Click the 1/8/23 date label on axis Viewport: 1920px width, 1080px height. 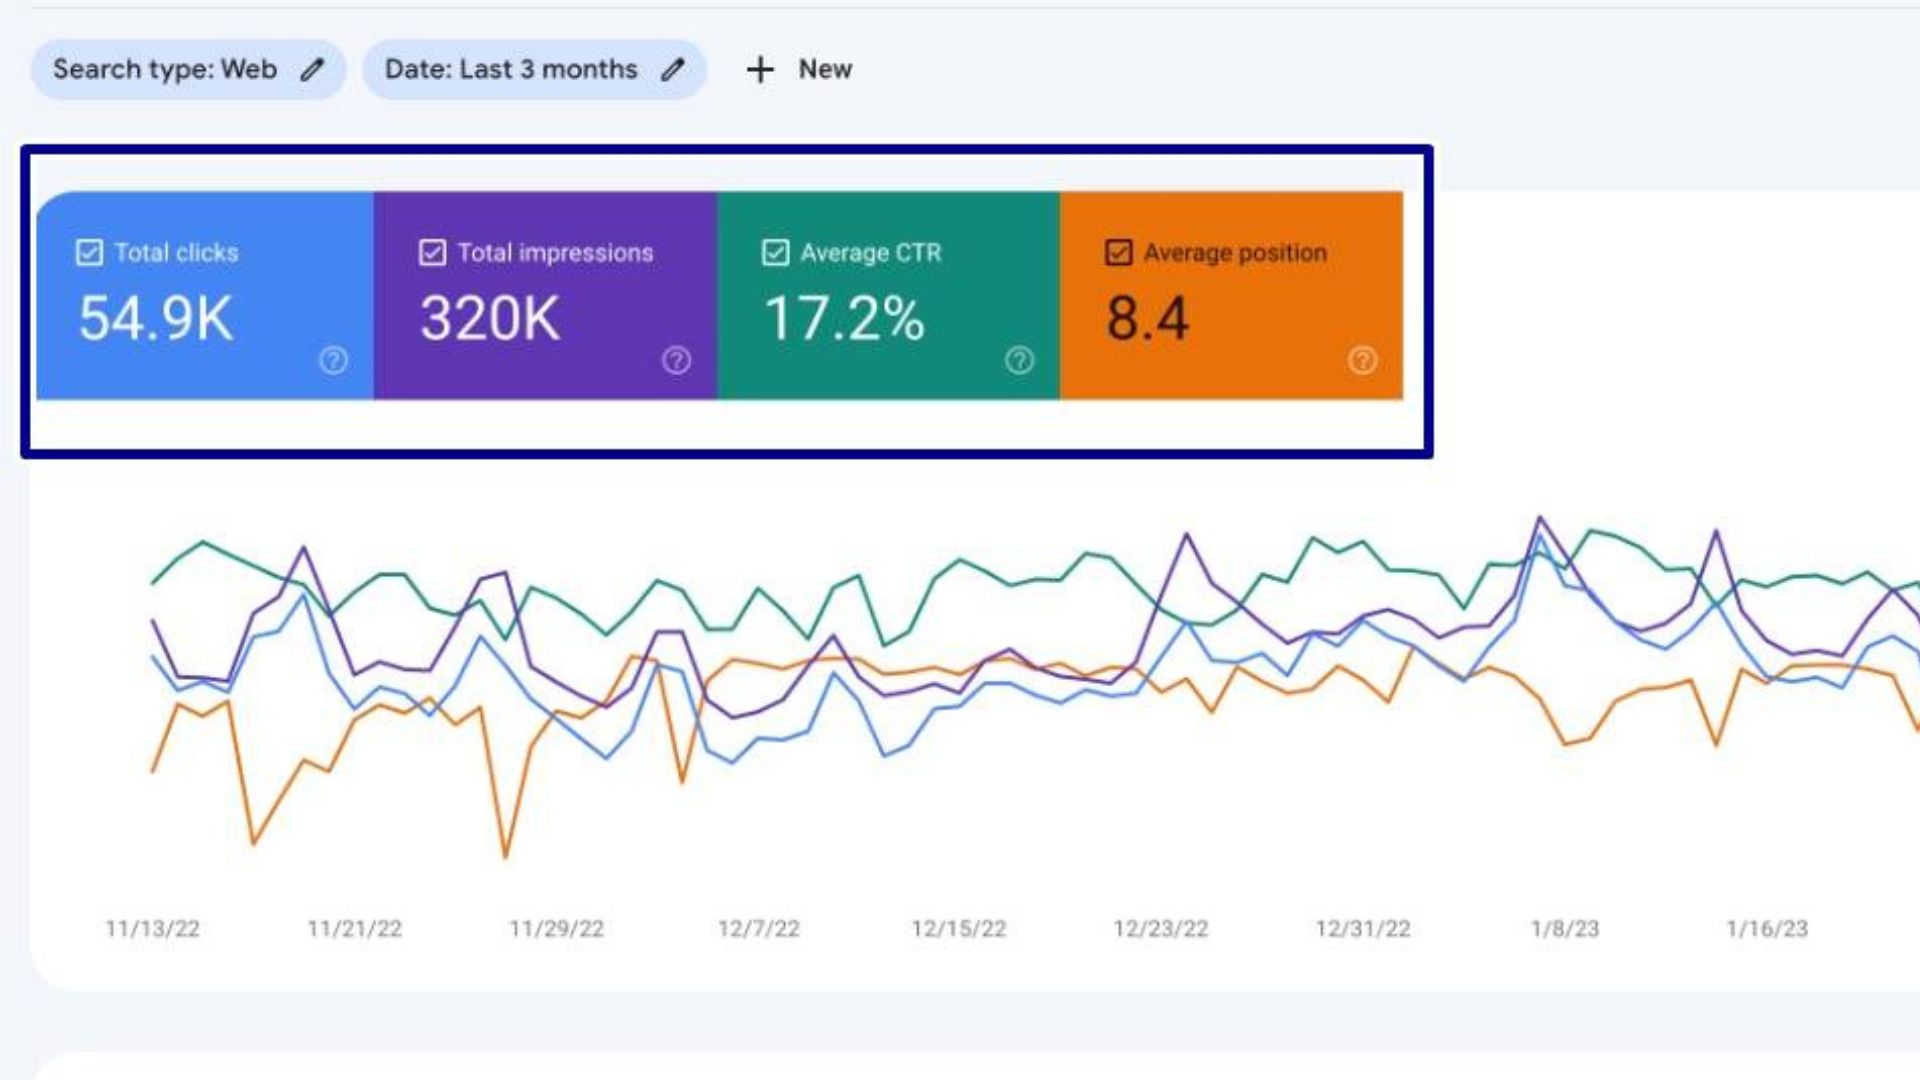pos(1564,929)
